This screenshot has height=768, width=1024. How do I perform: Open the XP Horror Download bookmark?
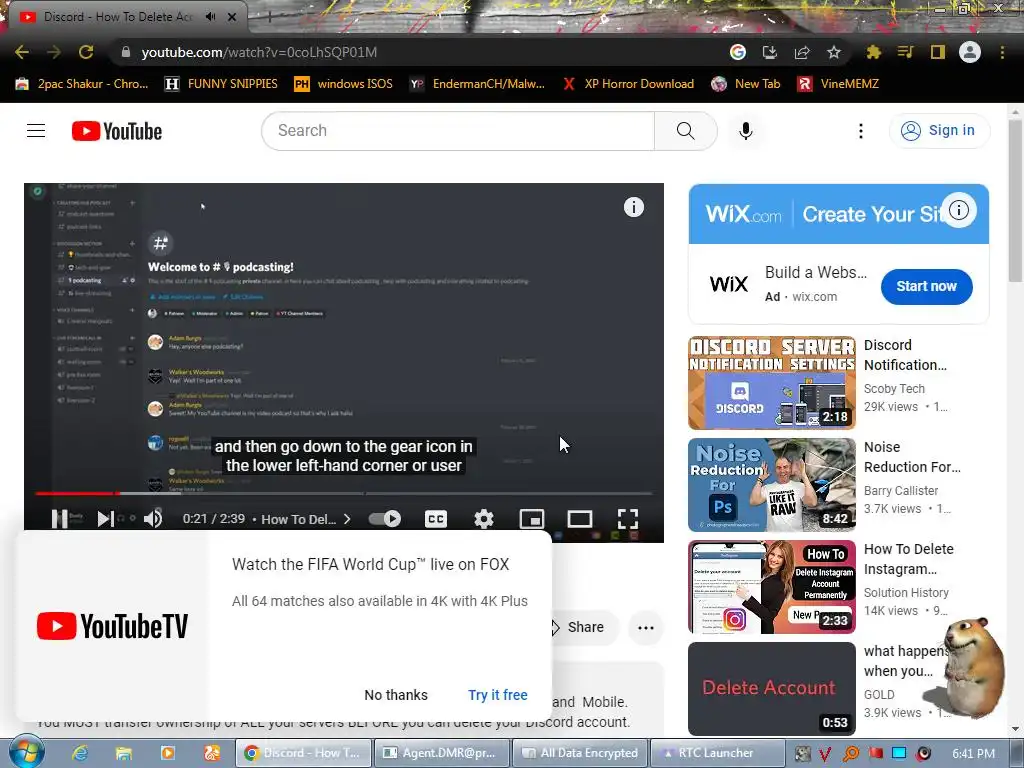point(628,84)
